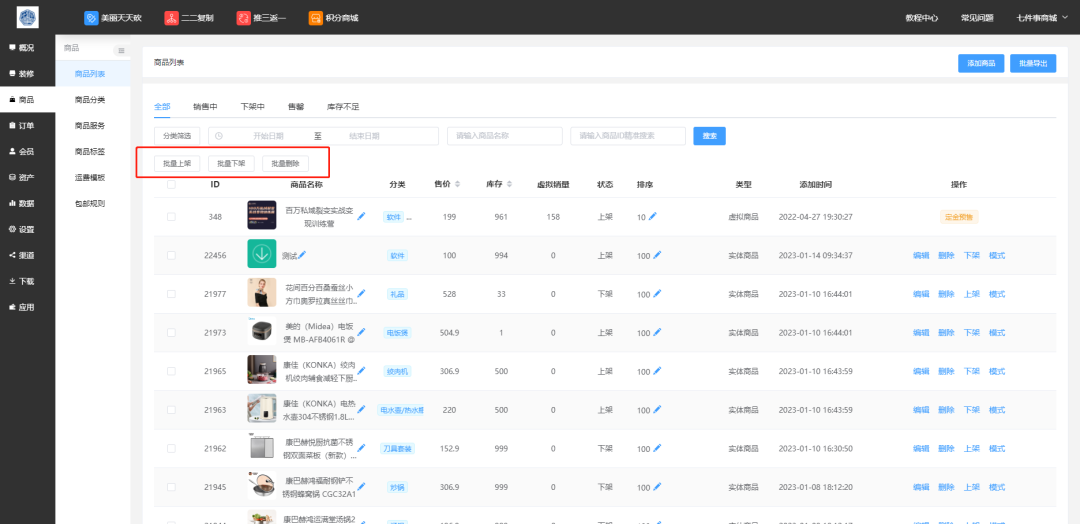1080x524 pixels.
Task: Open the 二二复制 app in top bar
Action: pyautogui.click(x=189, y=18)
